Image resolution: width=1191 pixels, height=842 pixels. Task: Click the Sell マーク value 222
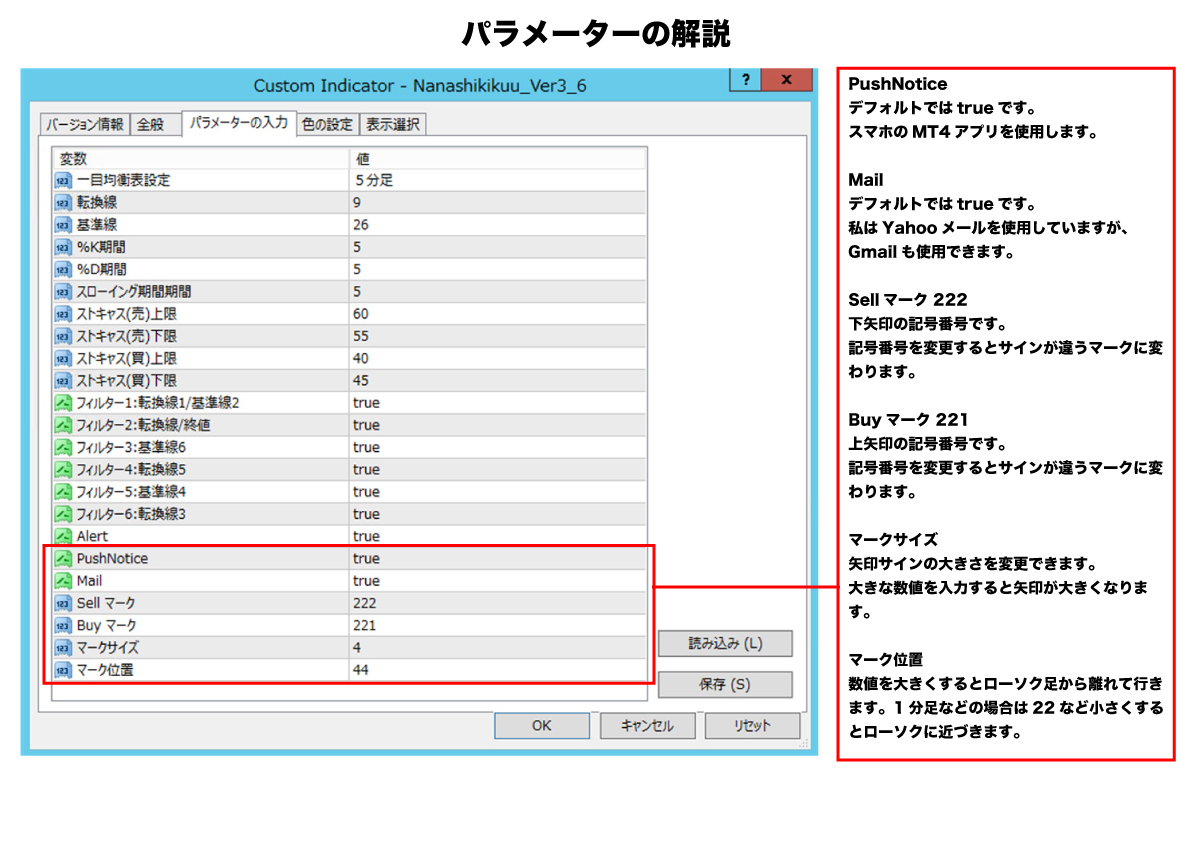tap(365, 604)
